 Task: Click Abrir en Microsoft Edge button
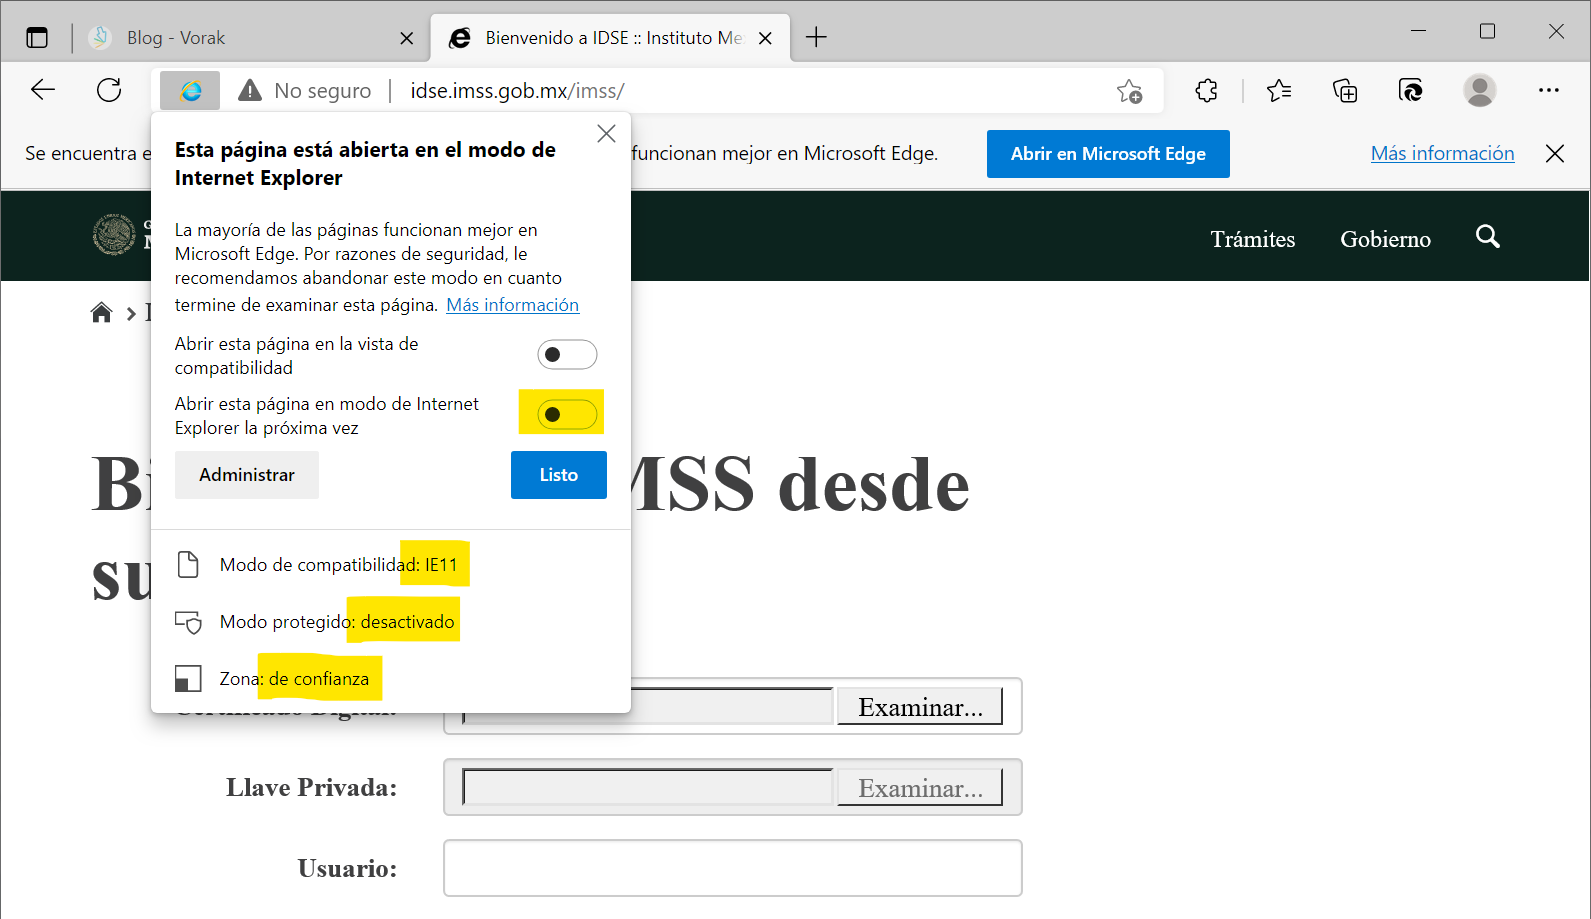[1108, 154]
